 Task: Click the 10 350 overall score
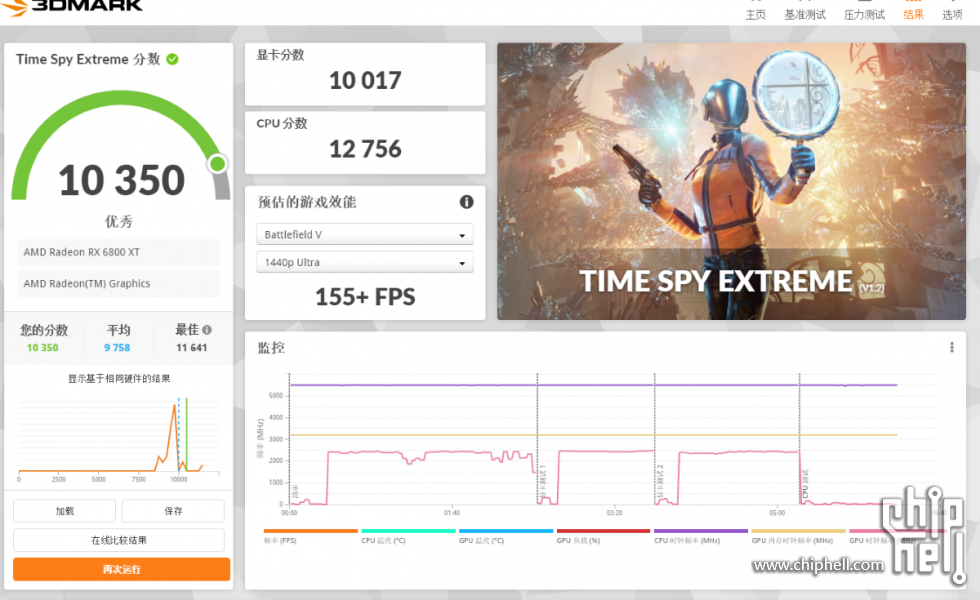pos(121,180)
